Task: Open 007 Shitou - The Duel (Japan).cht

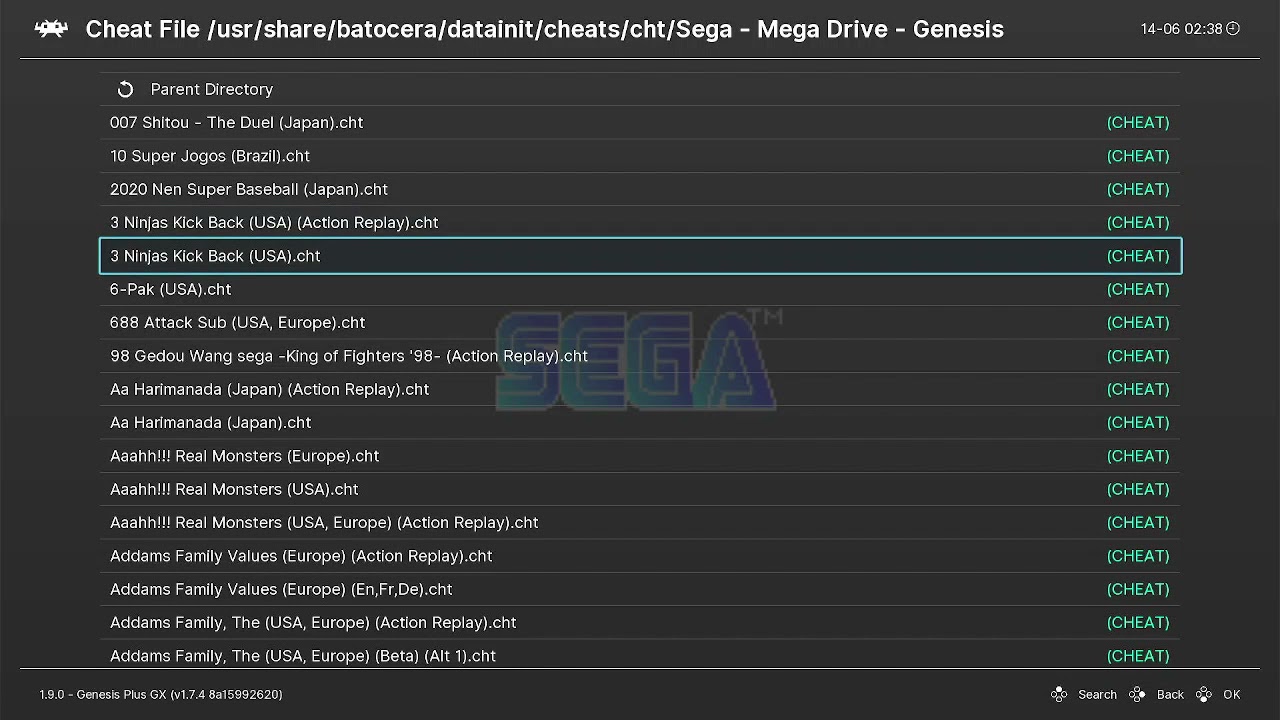Action: tap(640, 122)
